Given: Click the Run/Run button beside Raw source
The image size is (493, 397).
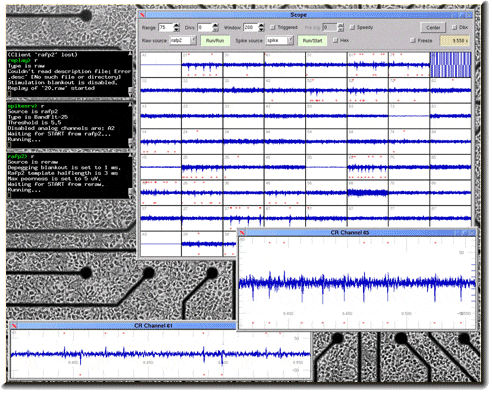Looking at the screenshot, I should [x=215, y=41].
